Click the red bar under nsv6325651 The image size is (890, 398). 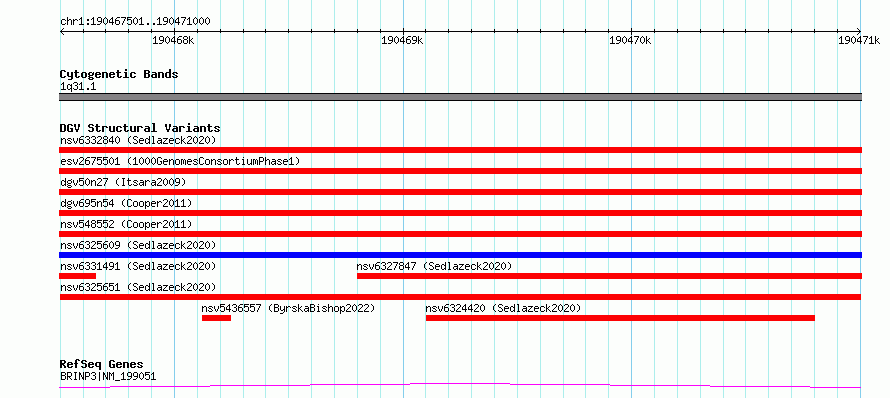pos(460,297)
